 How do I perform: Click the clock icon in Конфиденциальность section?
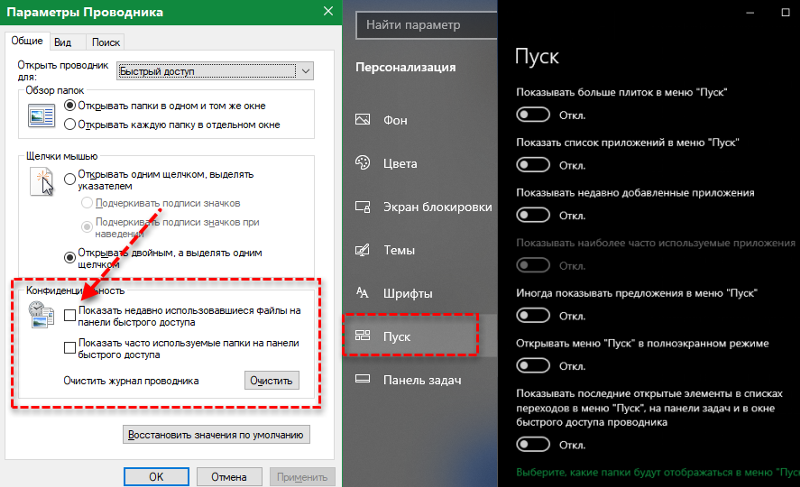click(41, 314)
